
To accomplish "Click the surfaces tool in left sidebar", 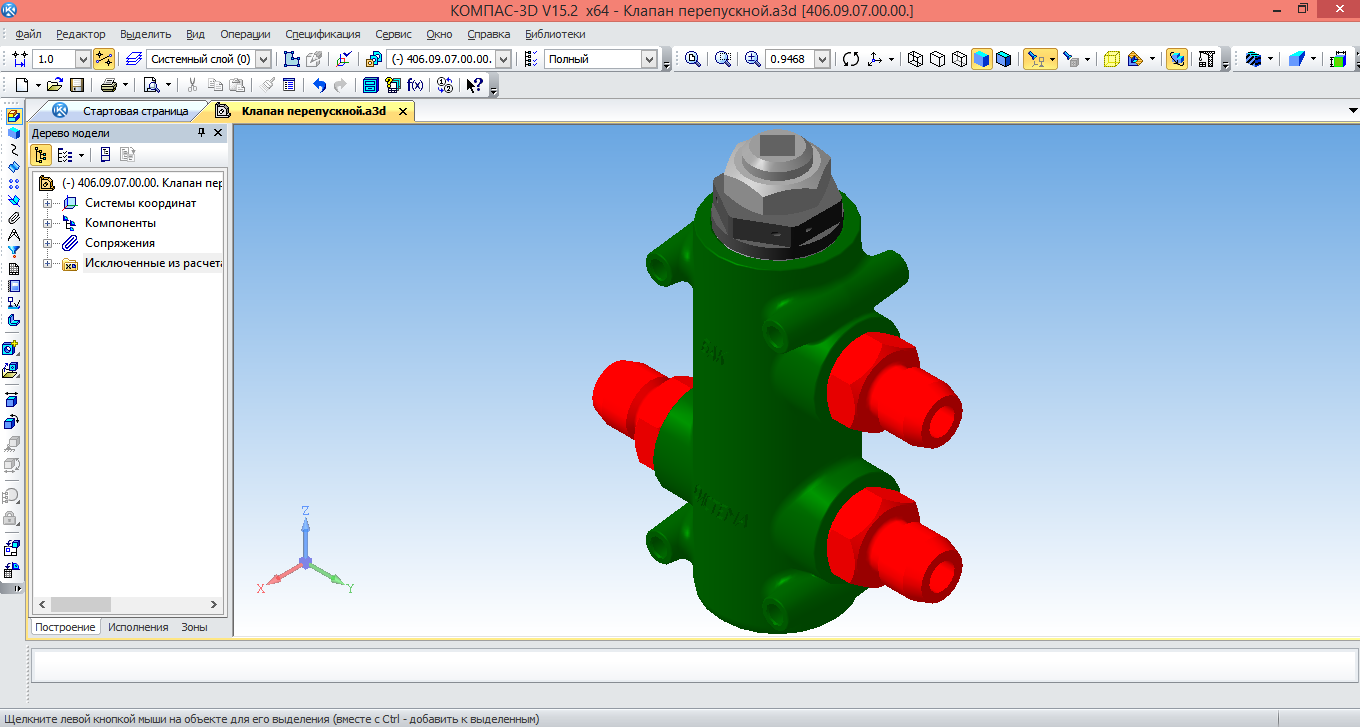I will click(x=13, y=166).
